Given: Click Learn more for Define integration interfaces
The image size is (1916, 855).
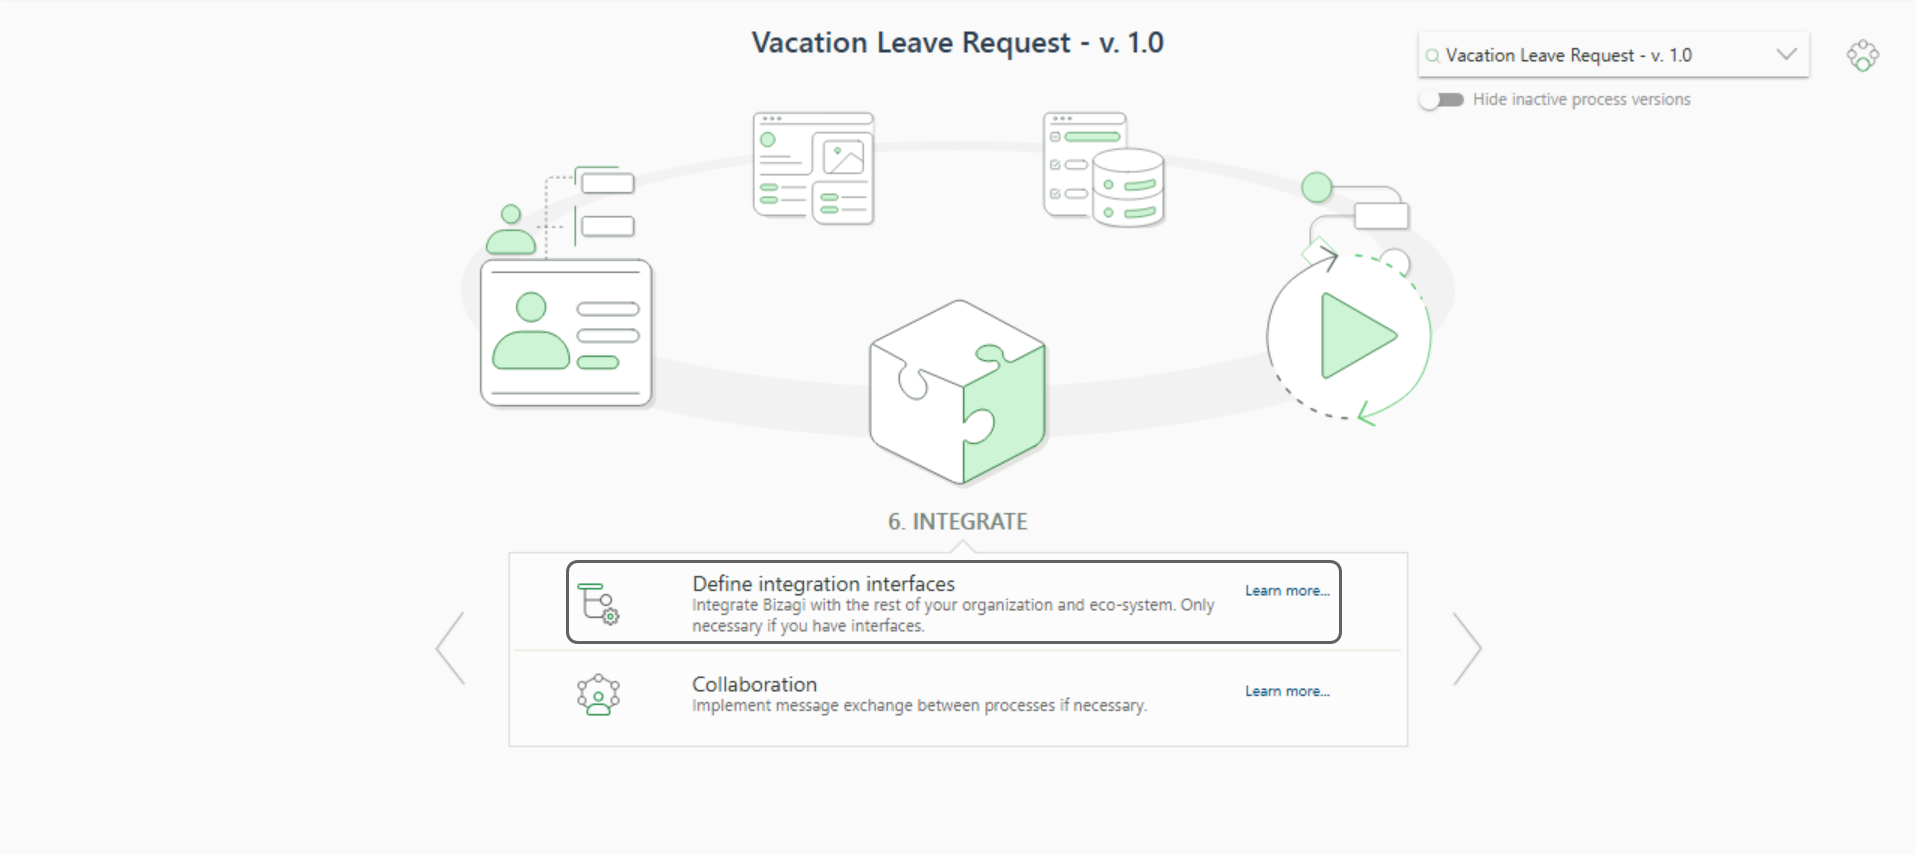Looking at the screenshot, I should point(1287,591).
